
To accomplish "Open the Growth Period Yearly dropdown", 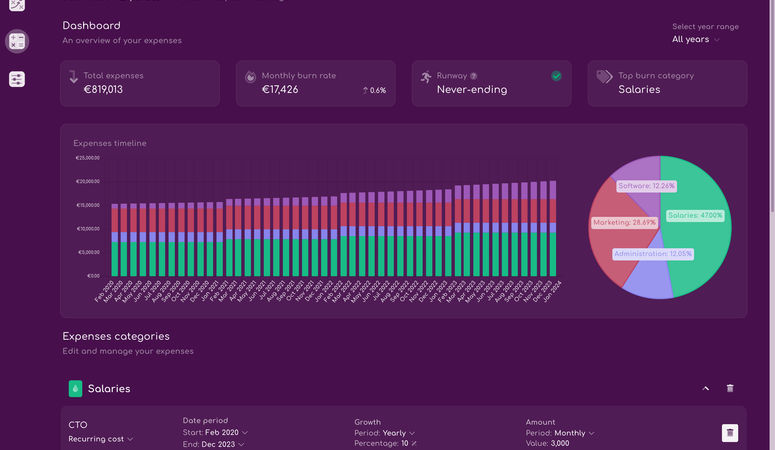I will pos(398,433).
